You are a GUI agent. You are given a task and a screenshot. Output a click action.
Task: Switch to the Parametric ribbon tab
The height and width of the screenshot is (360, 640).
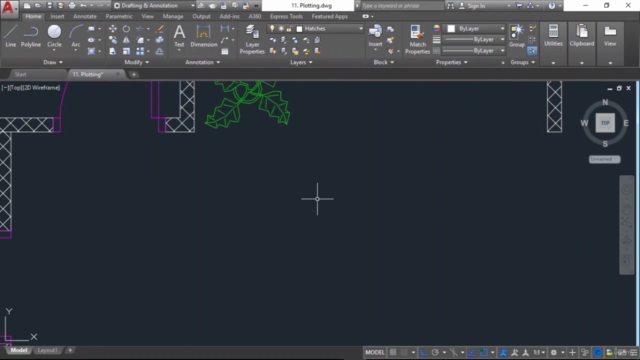click(x=119, y=16)
